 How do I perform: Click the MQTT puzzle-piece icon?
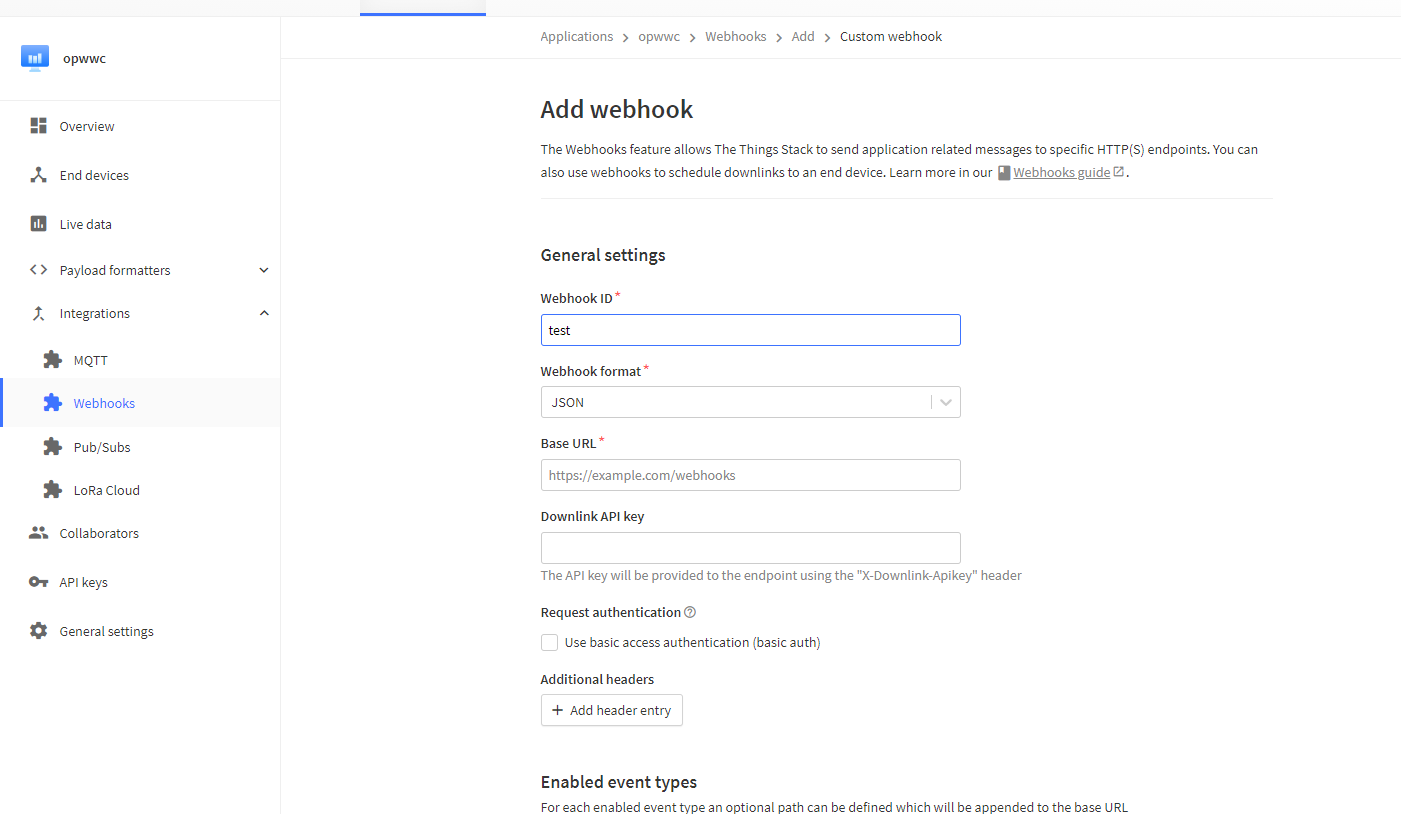click(53, 360)
